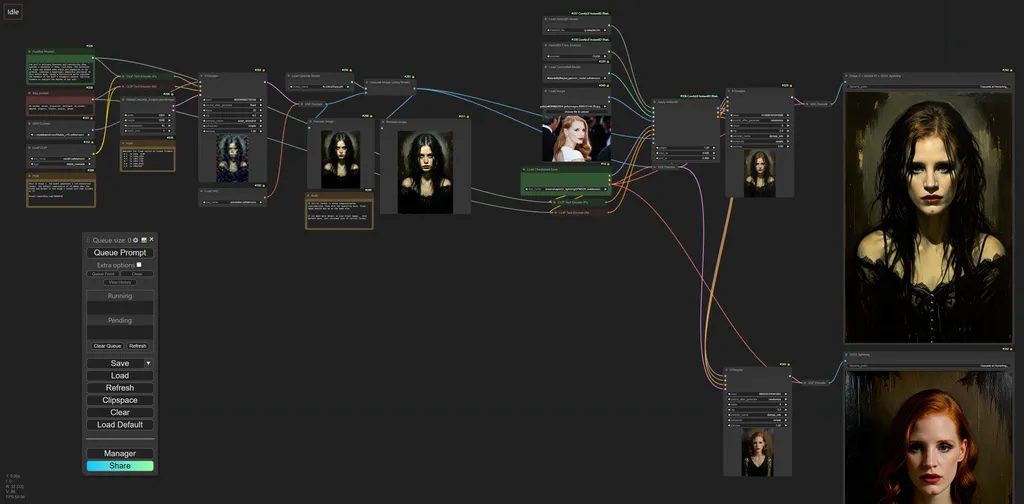
Task: Collapse the Load InstantID Model node via its dot
Action: (546, 19)
